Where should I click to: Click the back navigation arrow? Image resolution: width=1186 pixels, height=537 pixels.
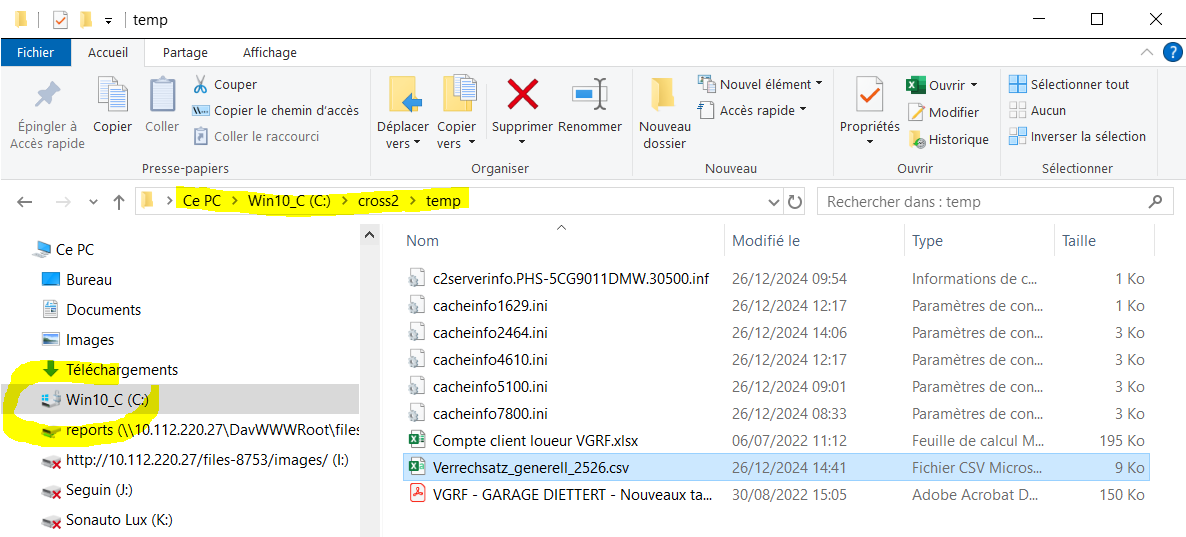[25, 202]
